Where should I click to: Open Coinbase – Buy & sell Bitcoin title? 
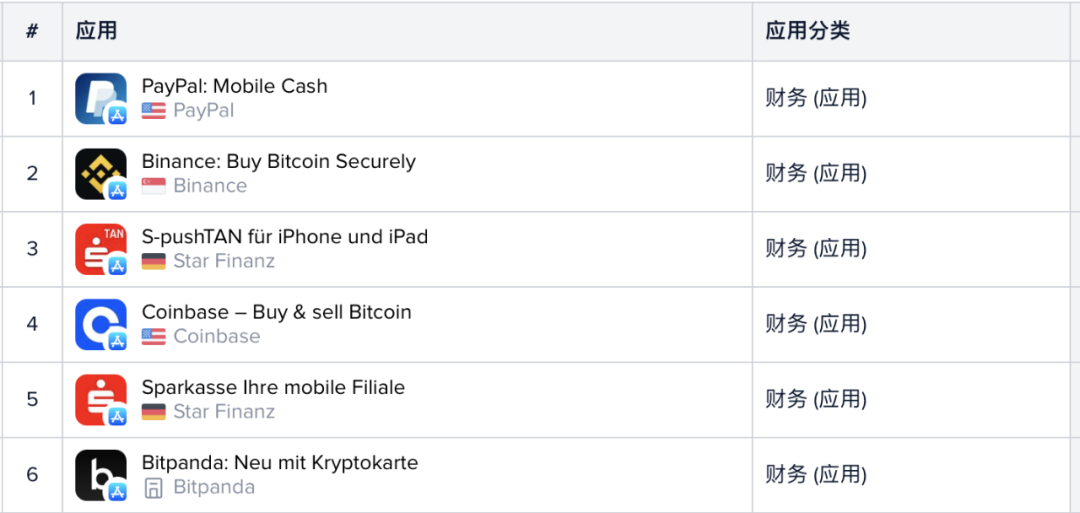tap(277, 312)
